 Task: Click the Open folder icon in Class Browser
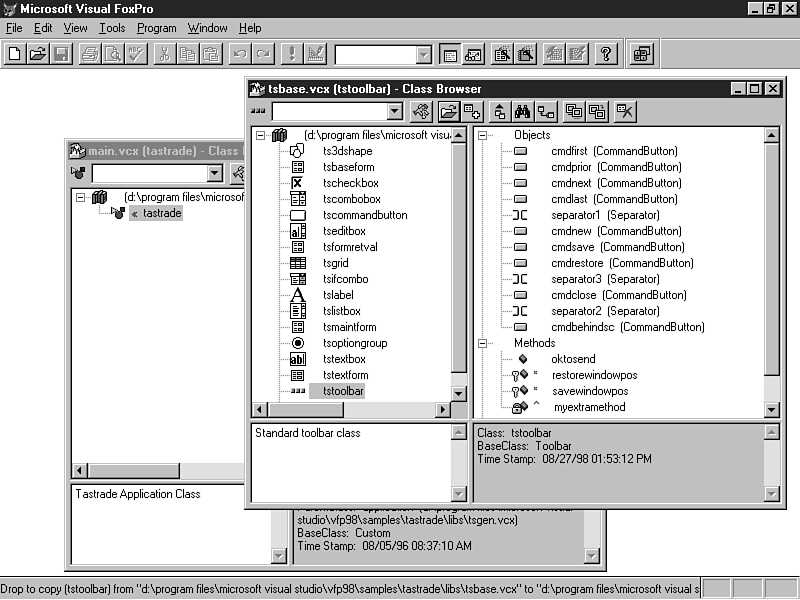(449, 111)
